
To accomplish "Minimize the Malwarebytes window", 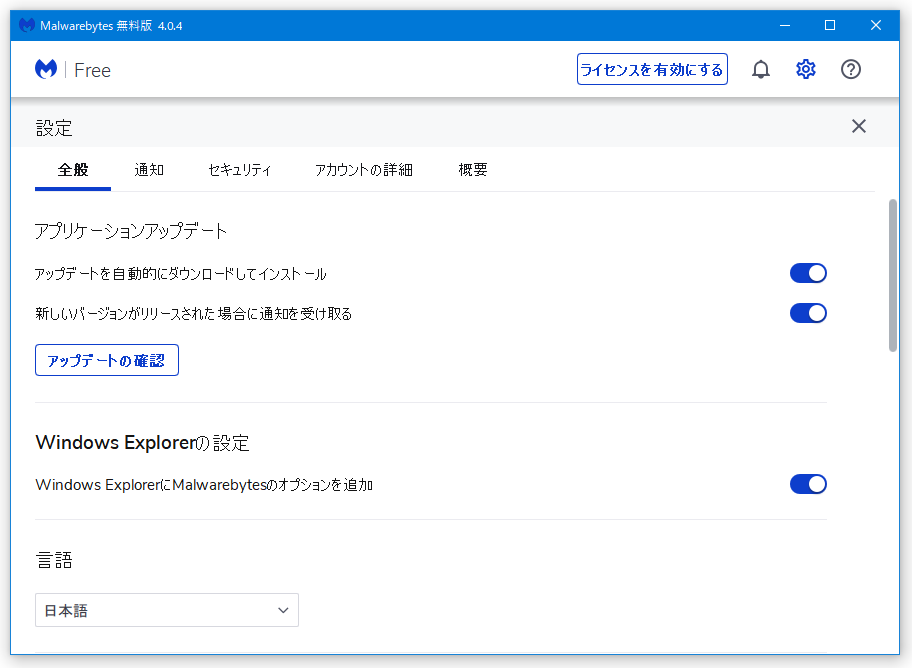I will (785, 25).
